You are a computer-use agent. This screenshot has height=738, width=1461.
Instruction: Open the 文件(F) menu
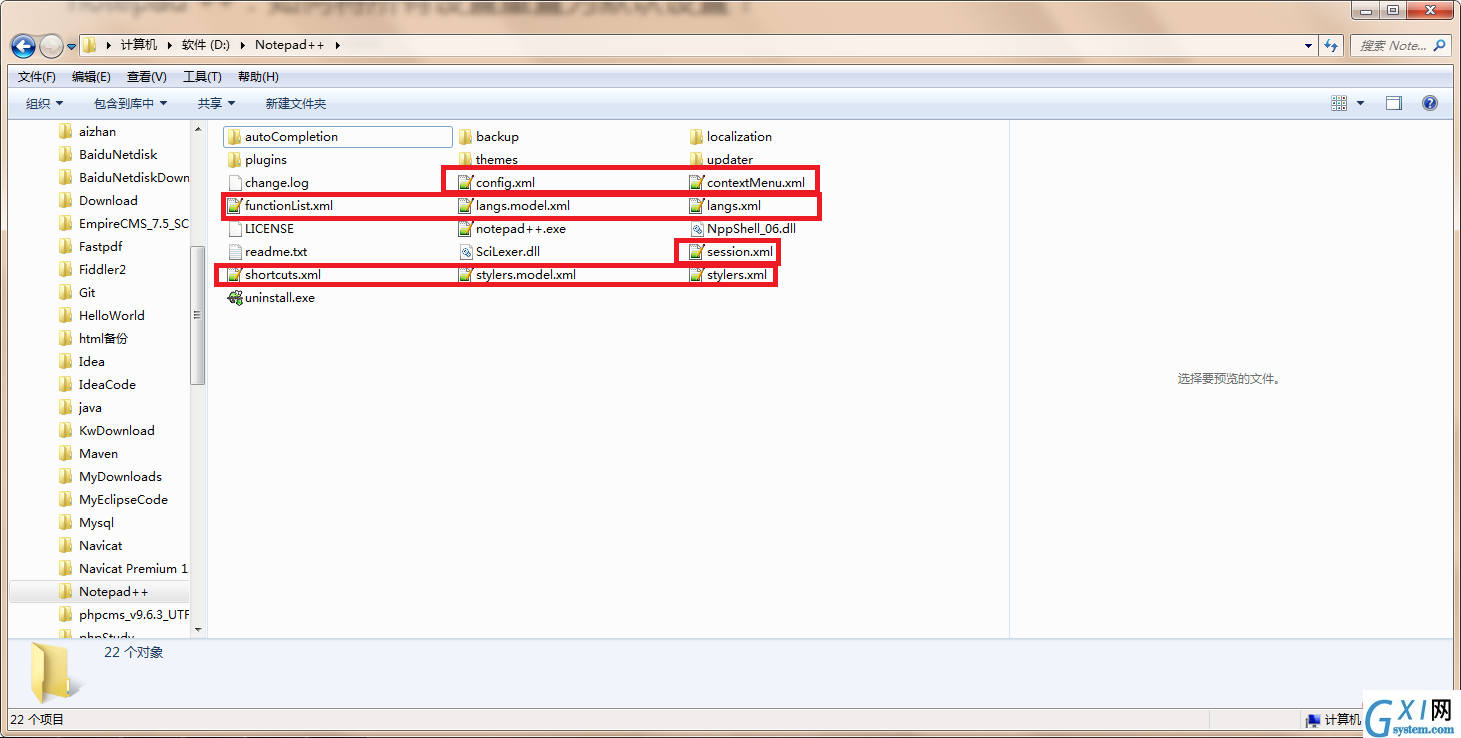tap(37, 77)
